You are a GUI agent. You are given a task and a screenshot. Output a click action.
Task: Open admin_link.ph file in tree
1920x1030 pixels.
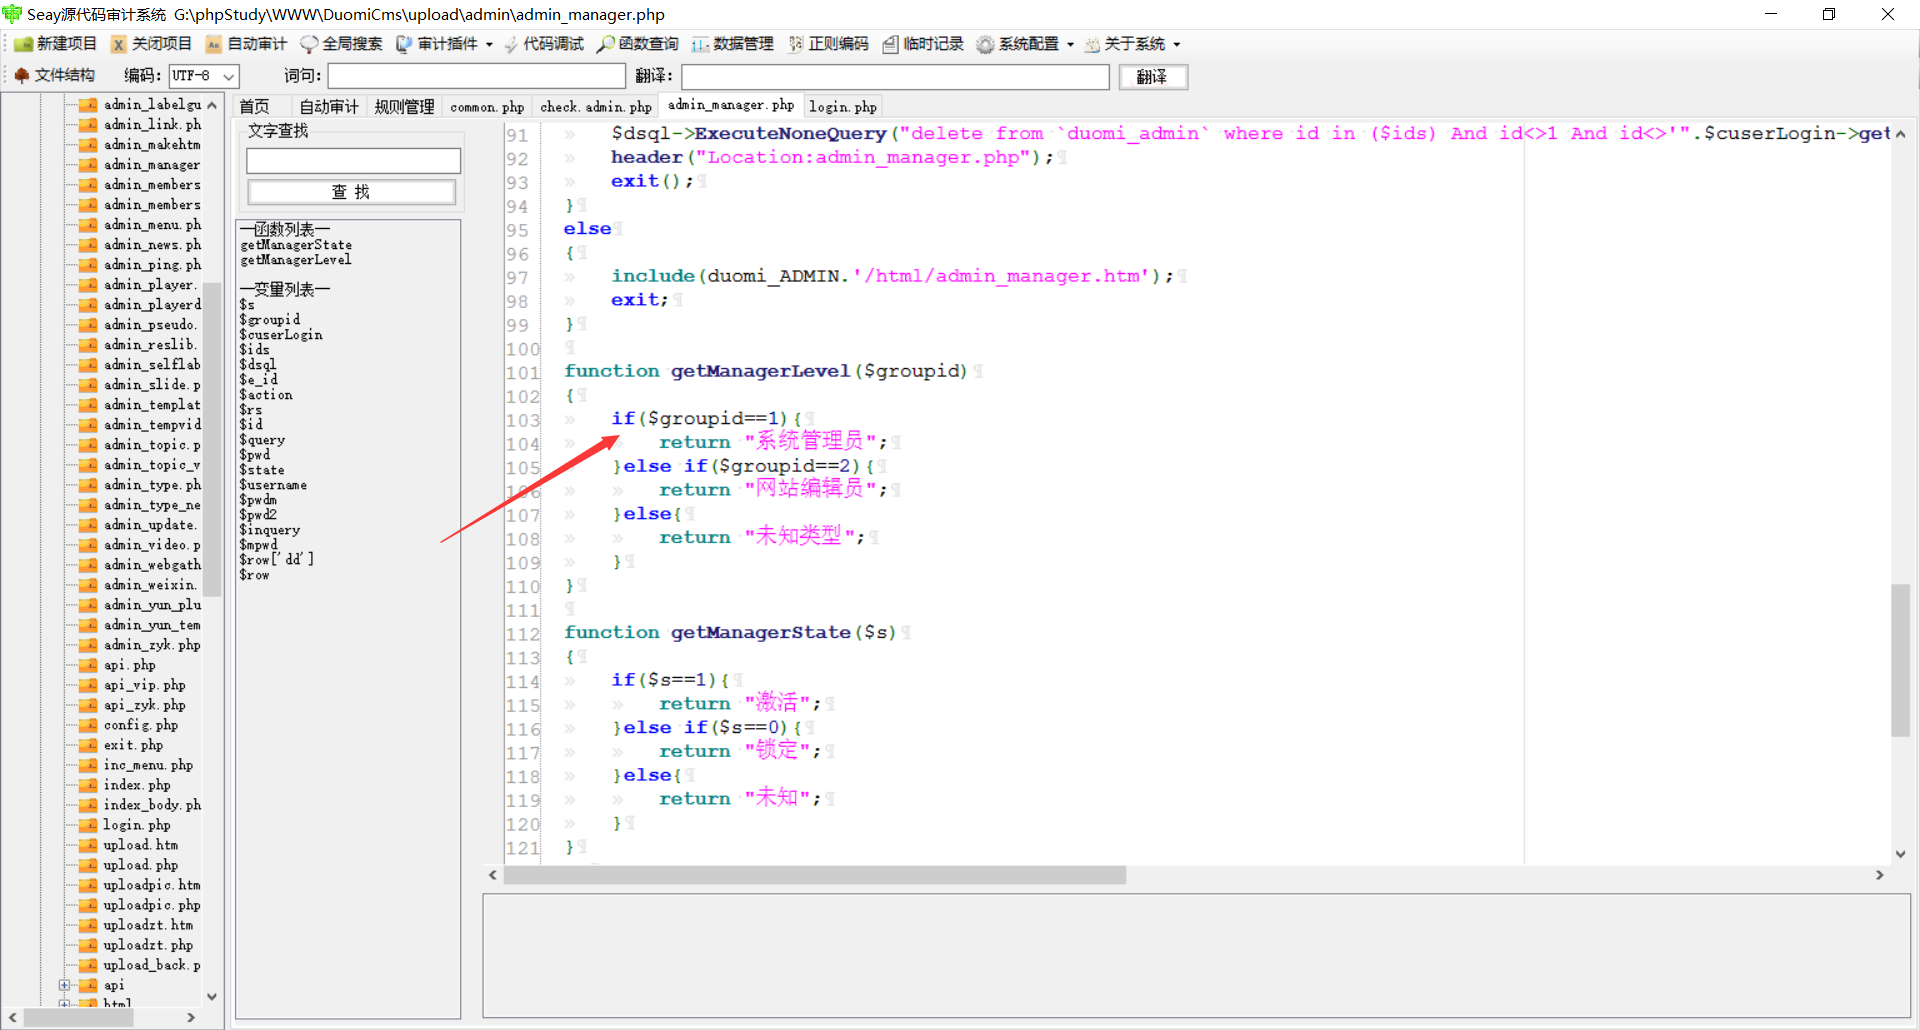tap(152, 124)
